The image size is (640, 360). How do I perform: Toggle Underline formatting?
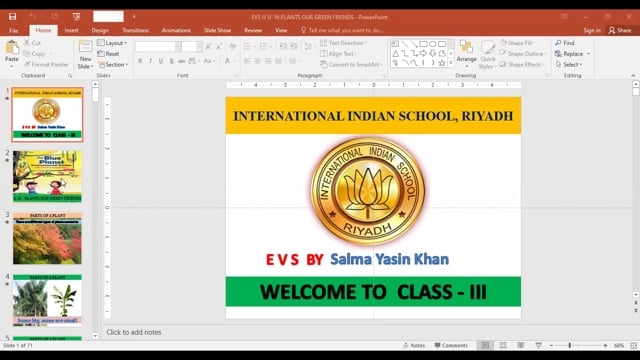click(x=161, y=61)
